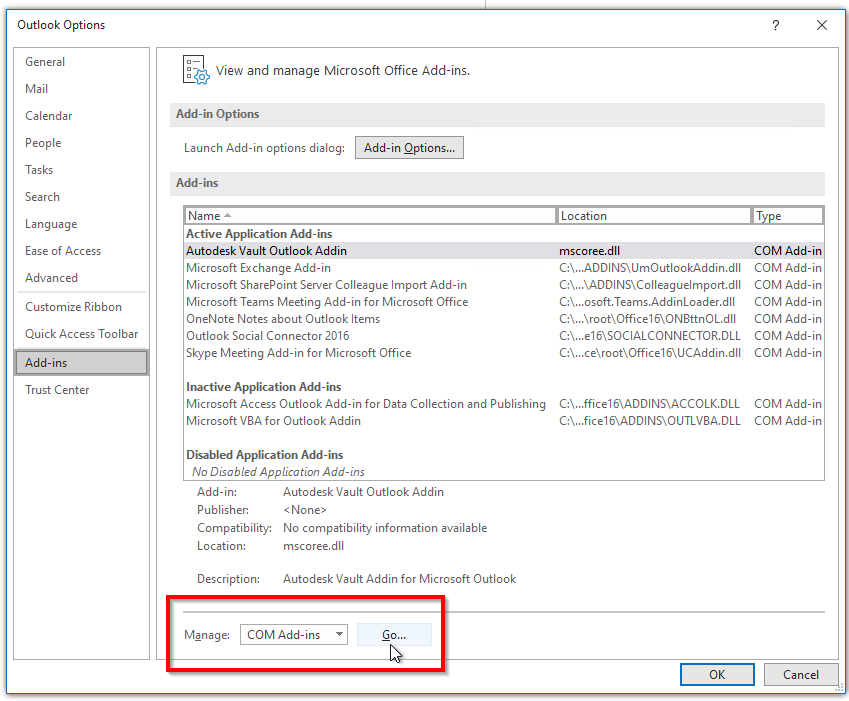The width and height of the screenshot is (849, 701).
Task: Select Skype Meeting Add-in row
Action: point(504,353)
